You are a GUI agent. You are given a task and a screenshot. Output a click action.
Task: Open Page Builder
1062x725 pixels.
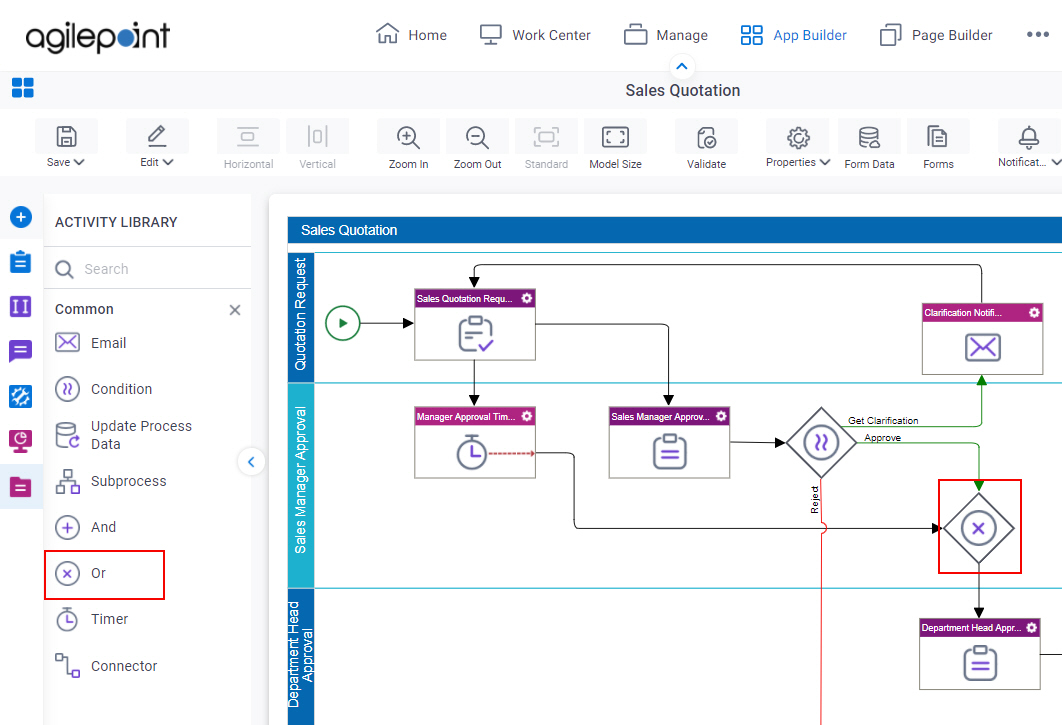[x=936, y=35]
